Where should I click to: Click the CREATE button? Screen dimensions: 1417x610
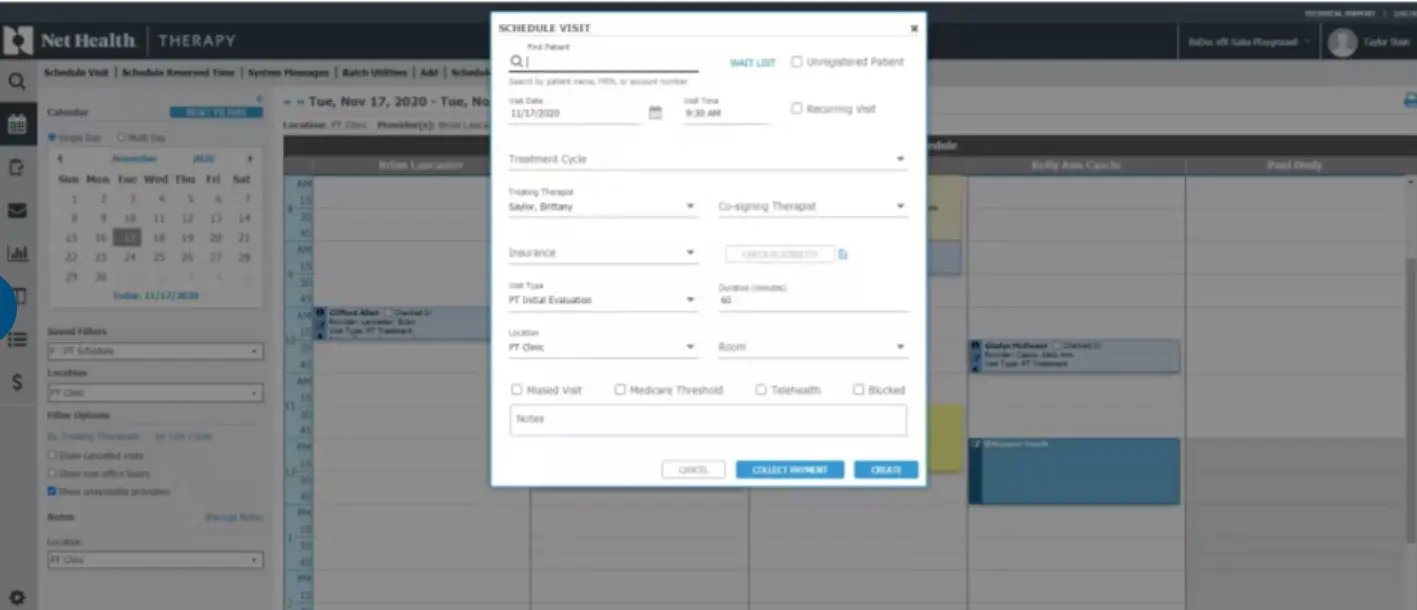coord(885,469)
